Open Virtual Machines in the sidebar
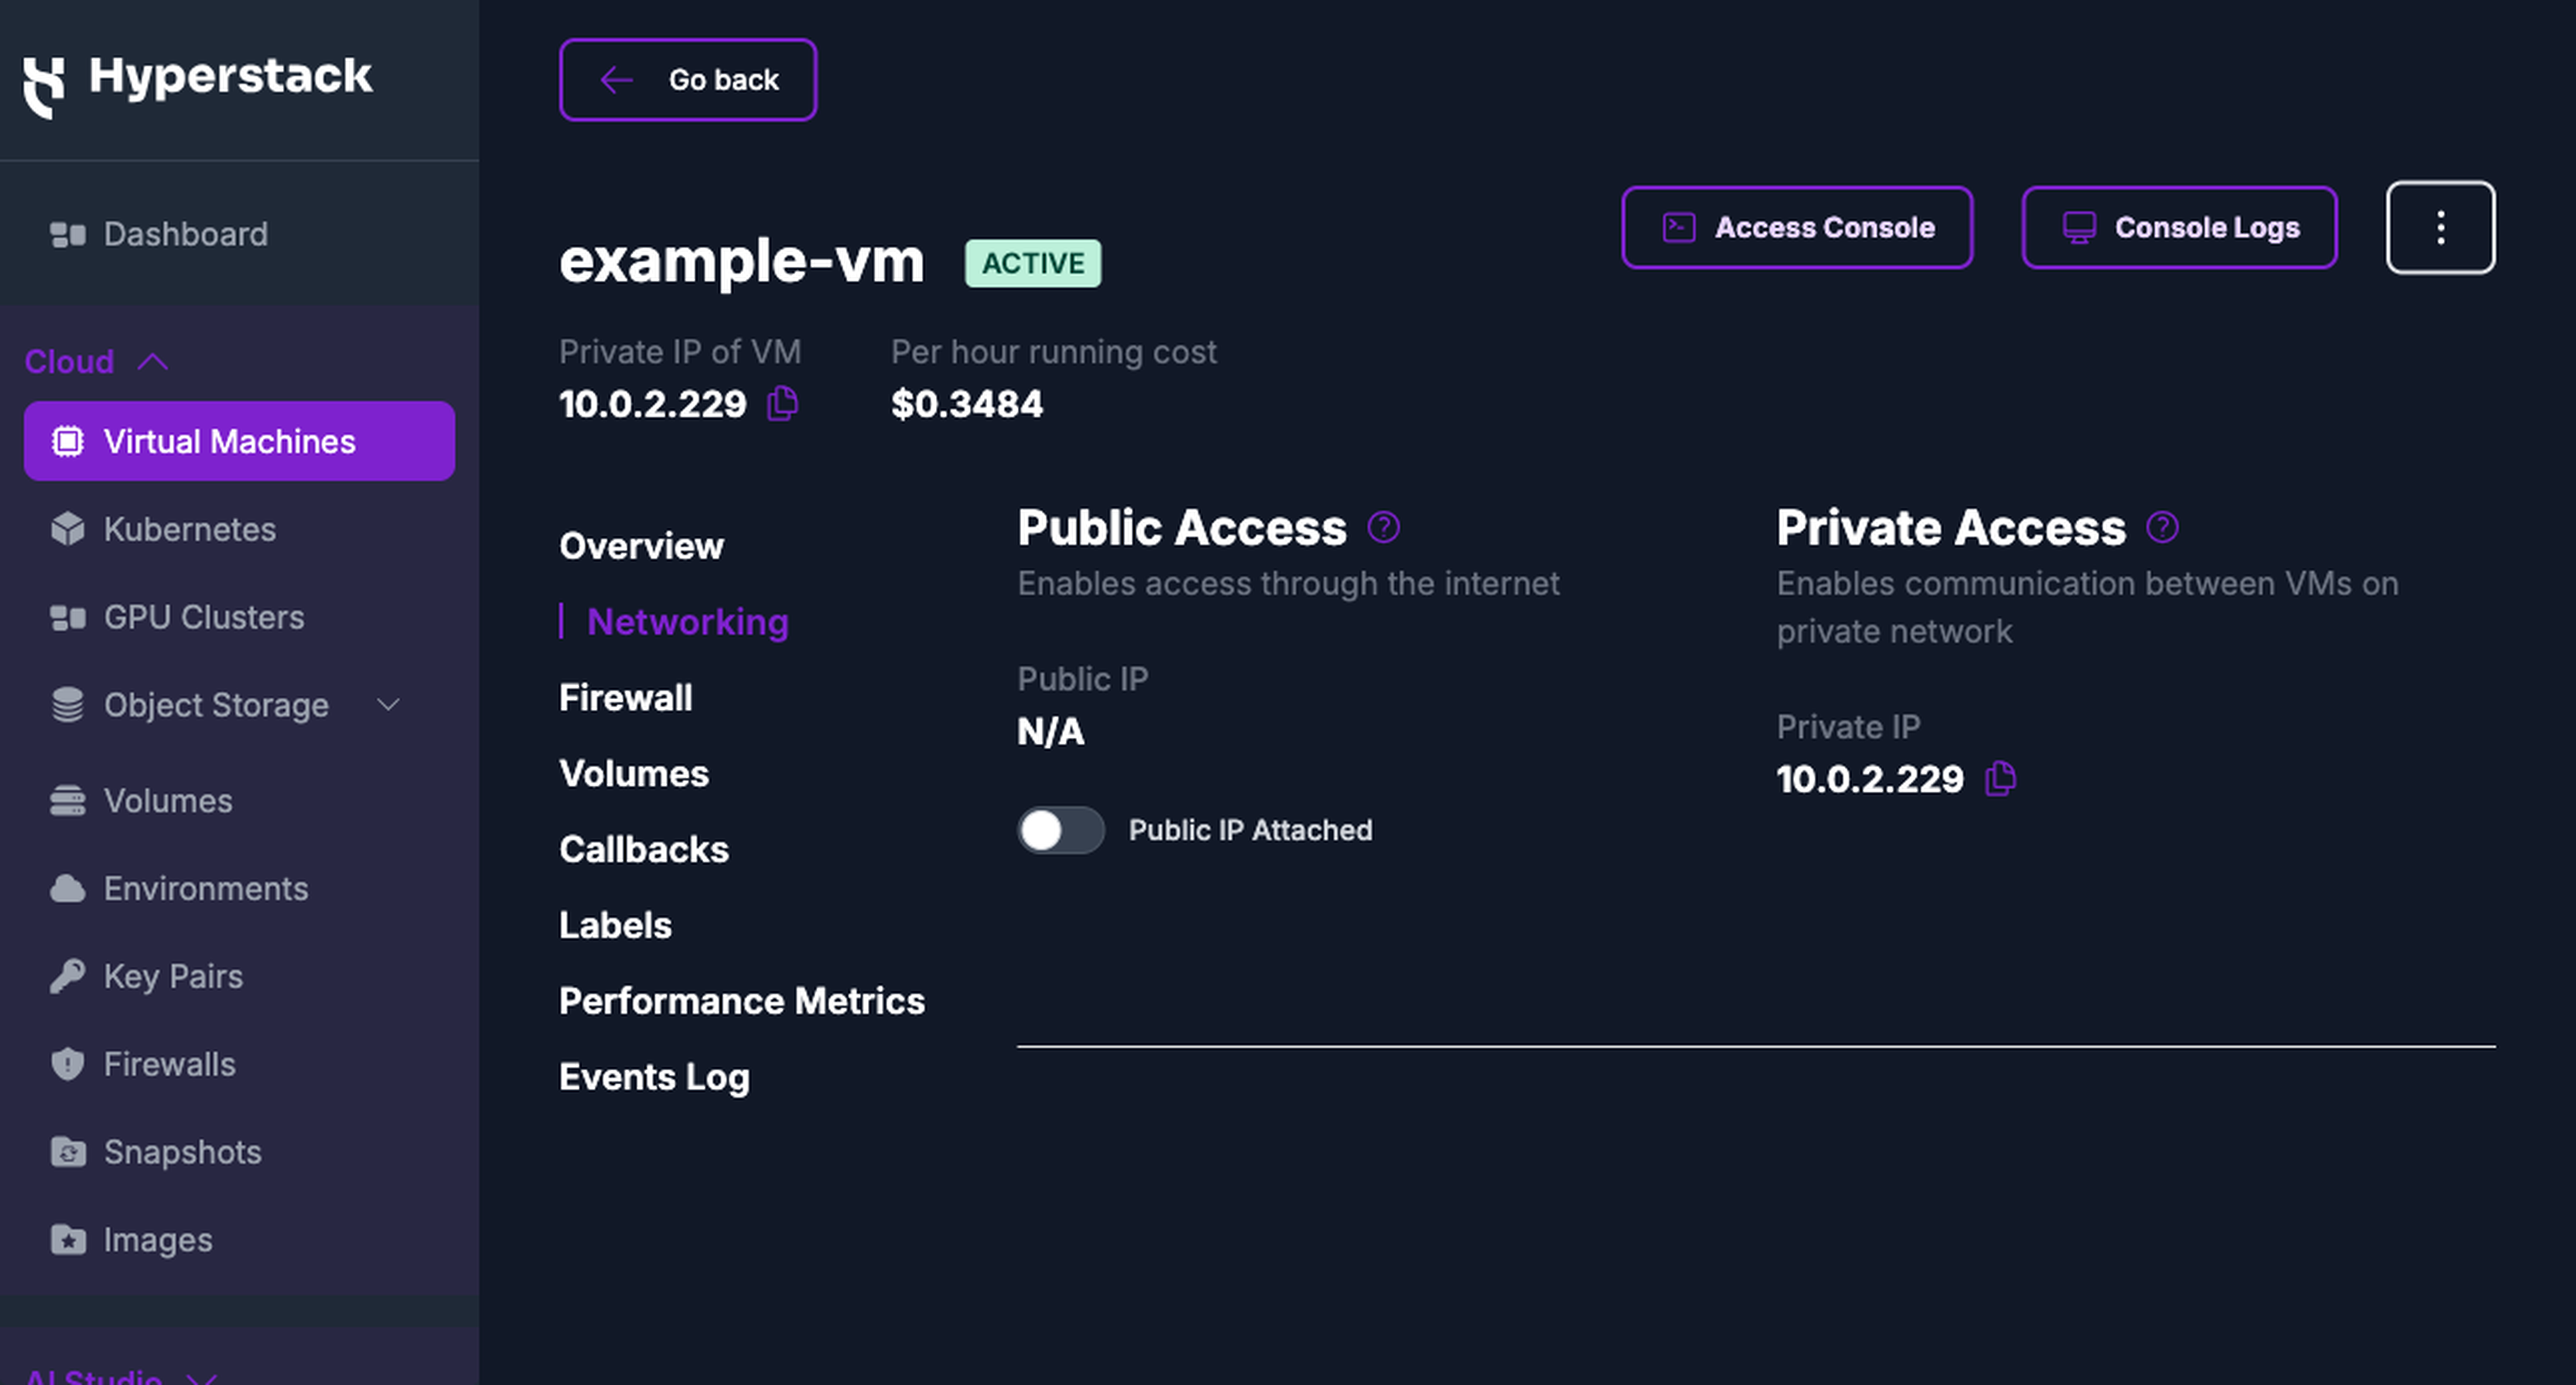Viewport: 2576px width, 1385px height. [x=239, y=441]
